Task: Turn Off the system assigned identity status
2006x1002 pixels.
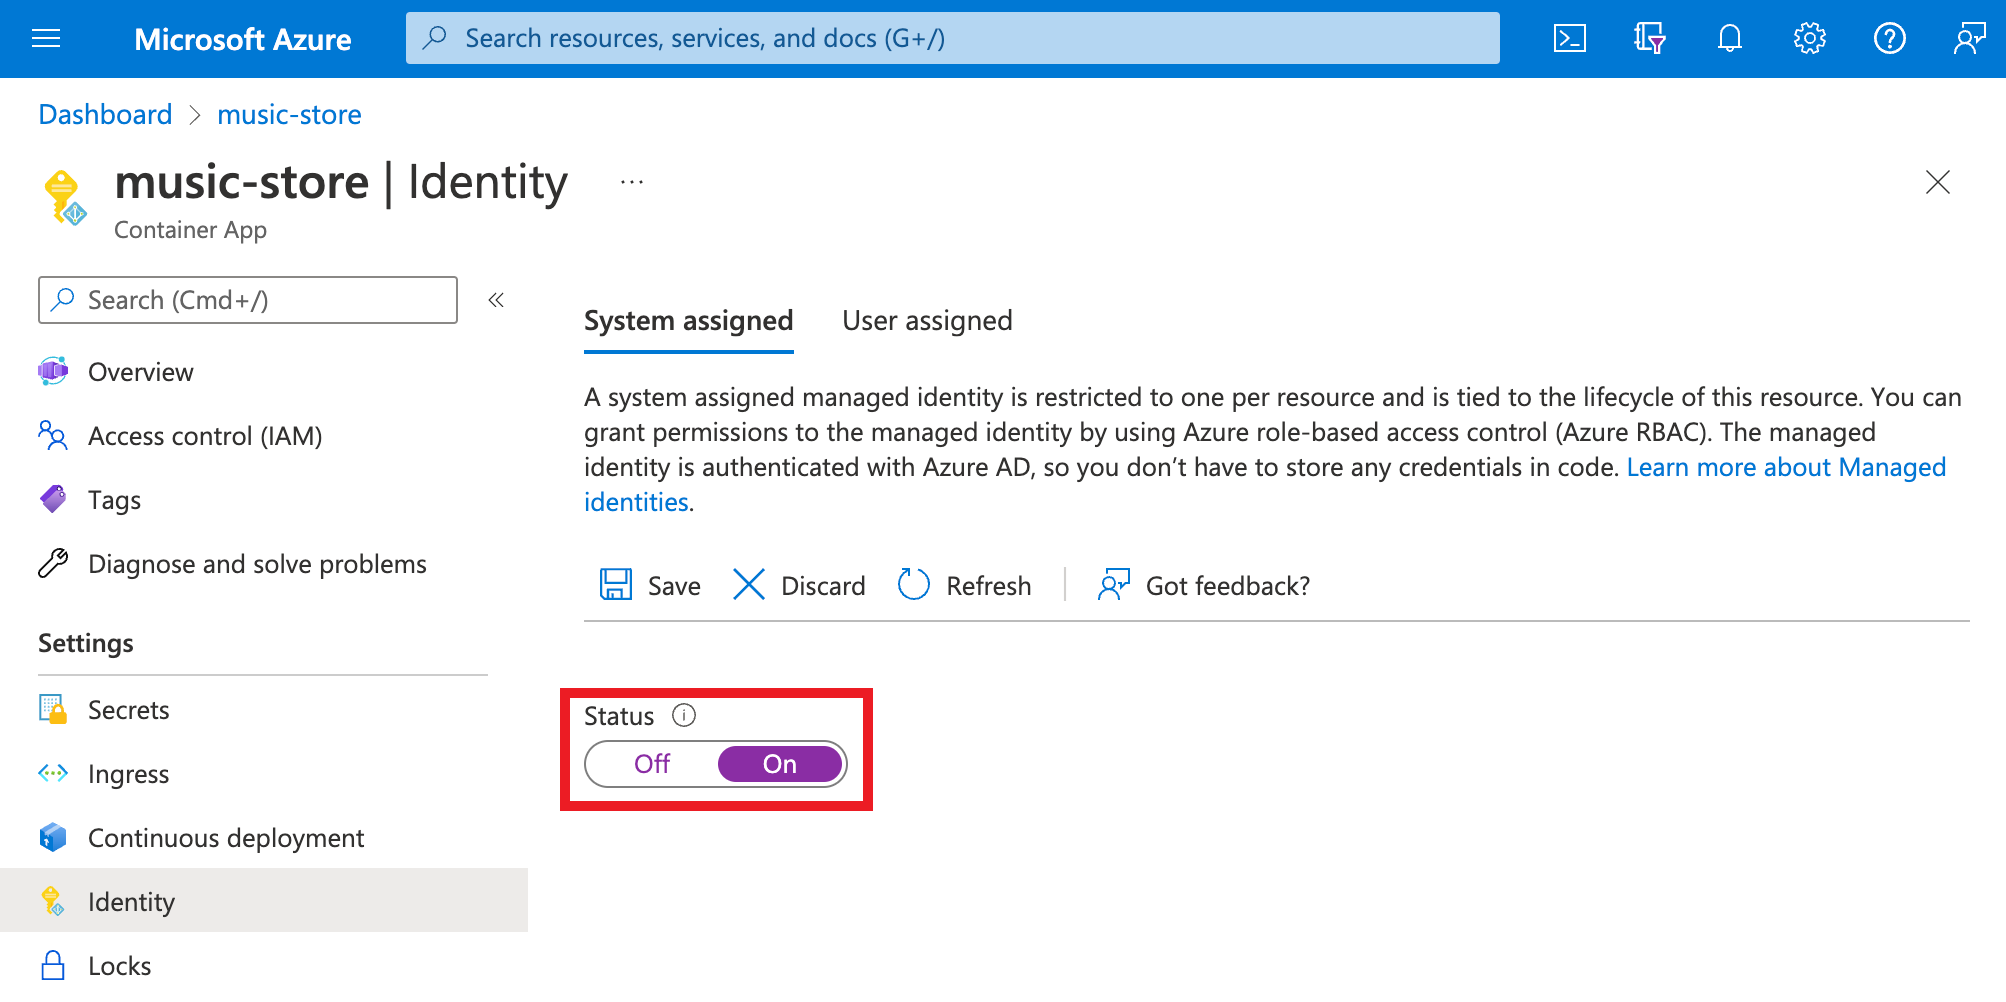Action: click(x=651, y=764)
